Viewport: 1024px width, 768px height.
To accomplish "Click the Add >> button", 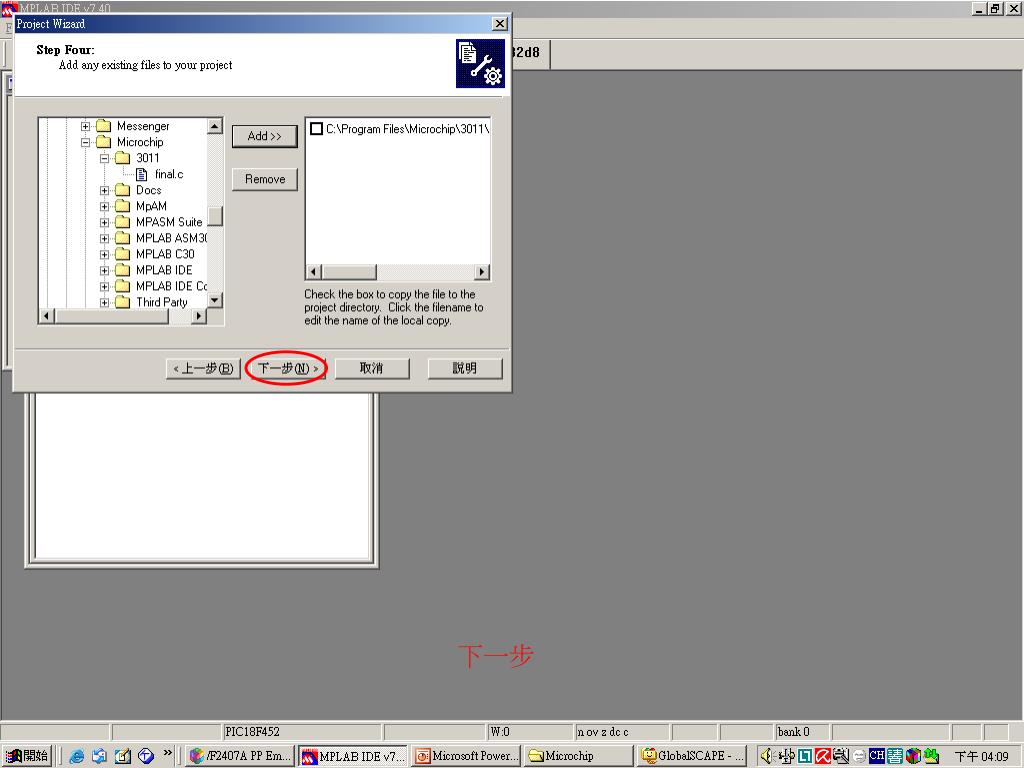I will [x=264, y=136].
